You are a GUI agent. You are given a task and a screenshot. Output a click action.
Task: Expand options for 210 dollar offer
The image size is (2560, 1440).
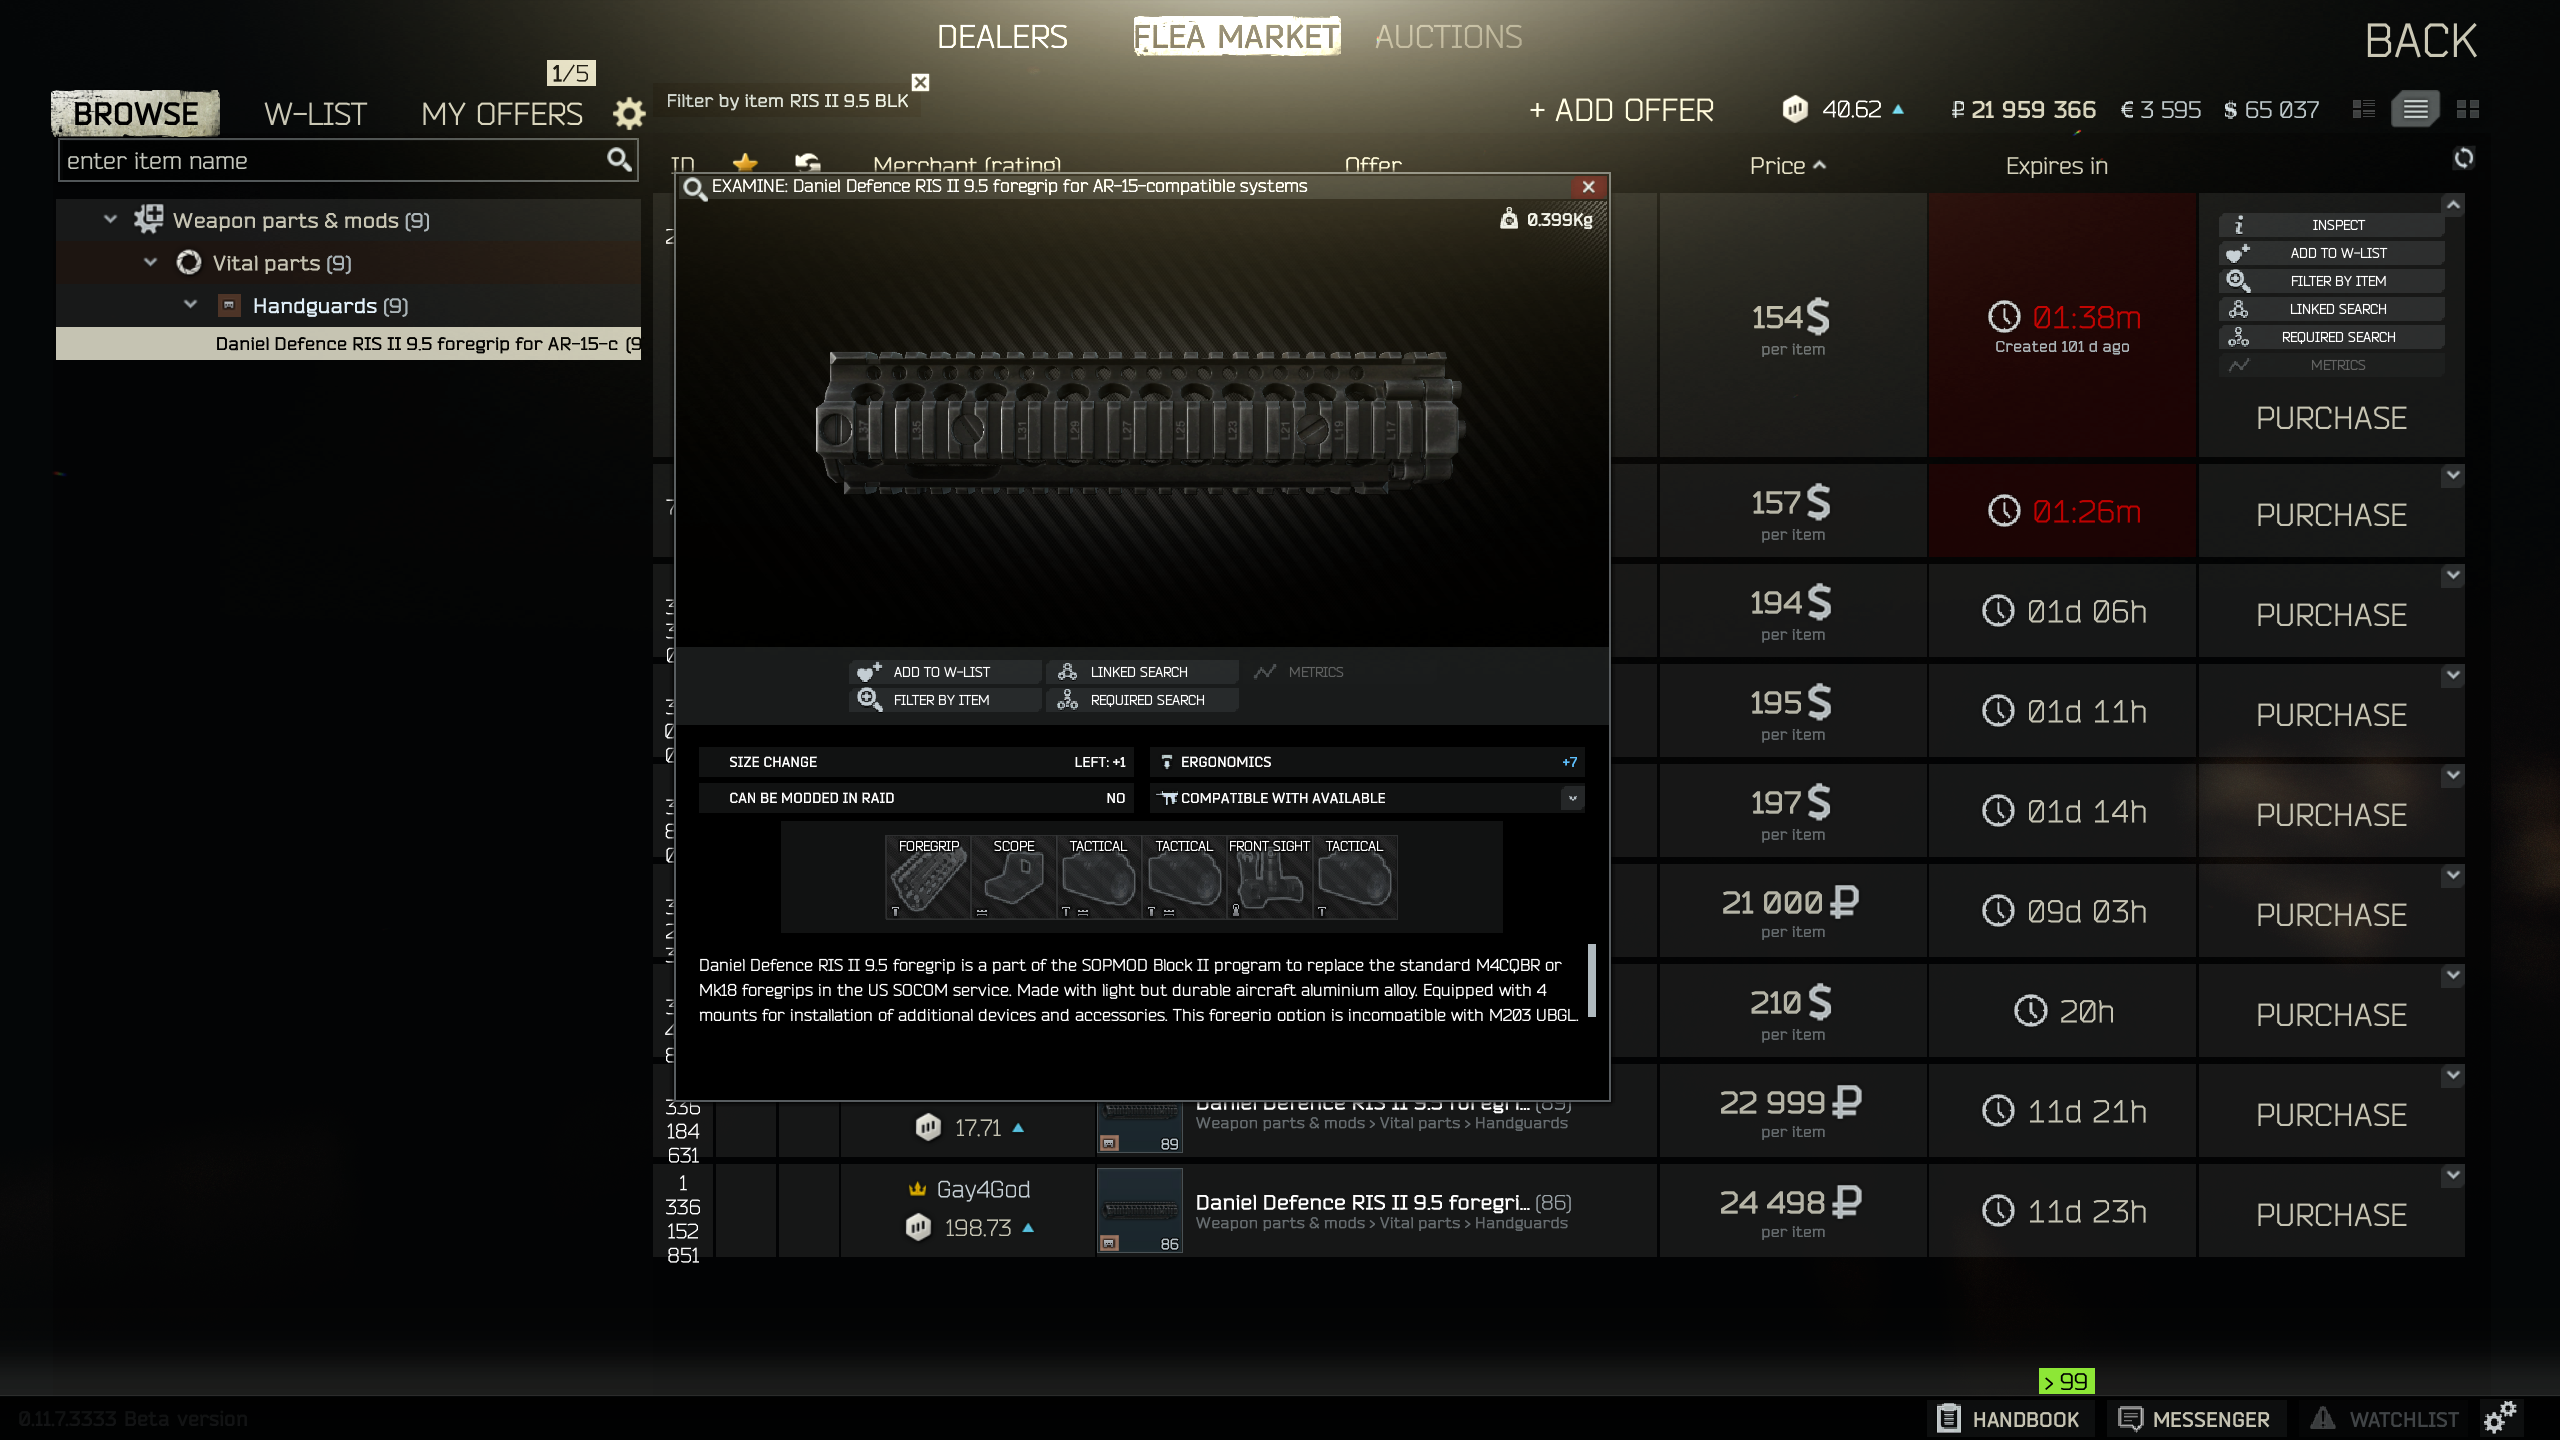[x=2453, y=975]
